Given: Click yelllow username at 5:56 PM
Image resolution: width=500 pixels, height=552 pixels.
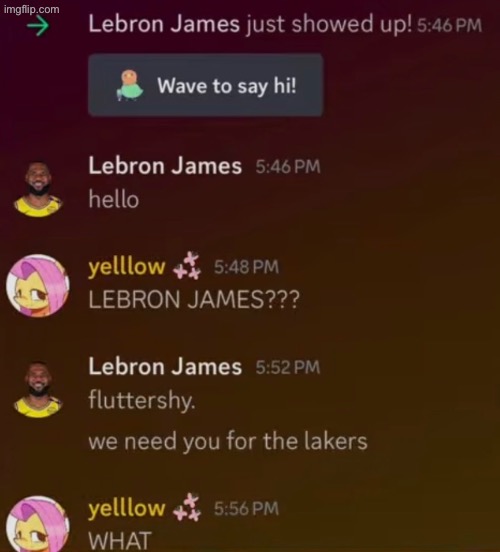Looking at the screenshot, I should coord(127,508).
